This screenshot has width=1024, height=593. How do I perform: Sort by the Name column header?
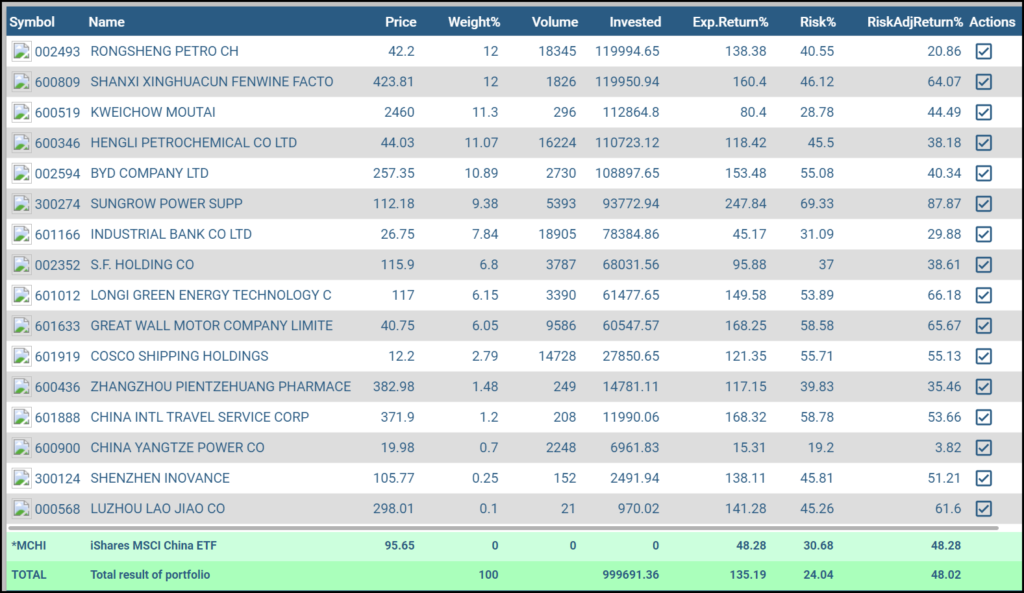coord(106,22)
